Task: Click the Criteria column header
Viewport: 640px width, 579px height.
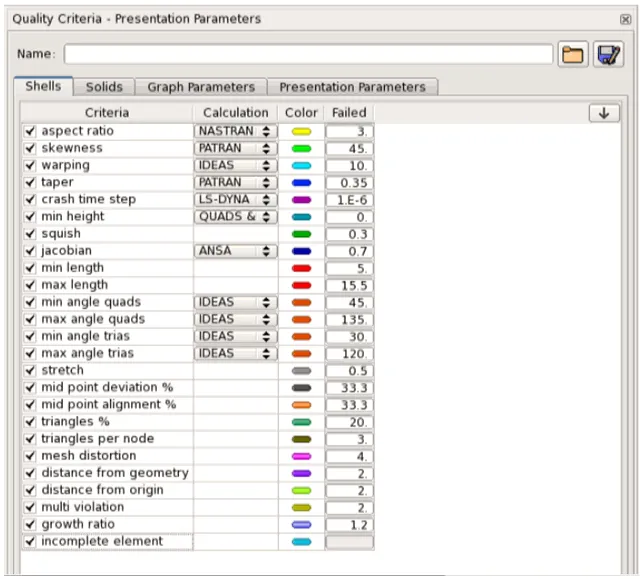Action: [x=107, y=113]
